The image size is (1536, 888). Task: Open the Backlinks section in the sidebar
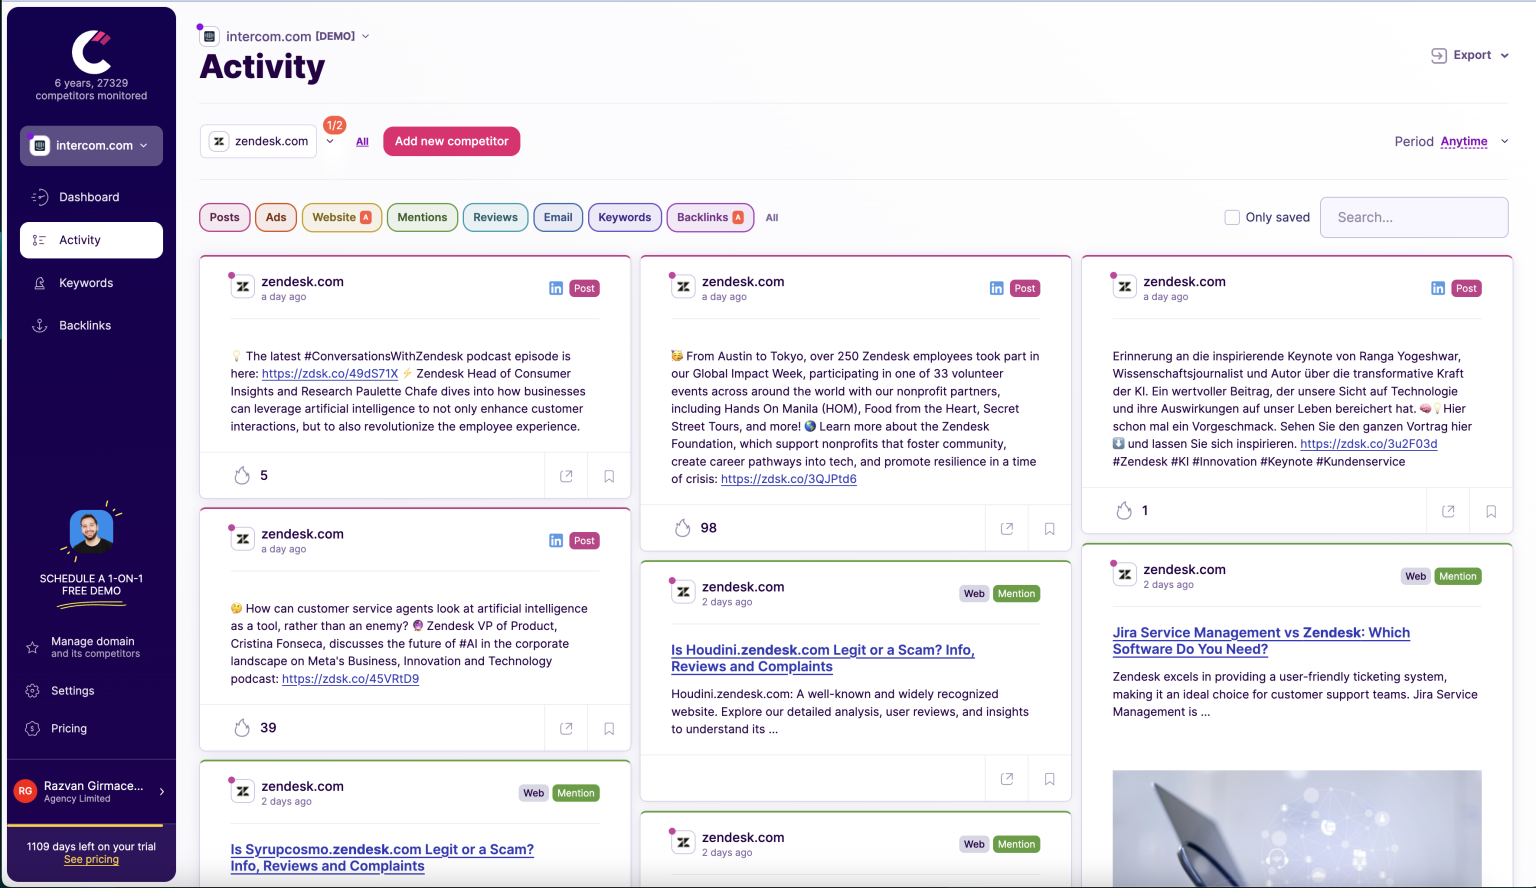click(84, 325)
